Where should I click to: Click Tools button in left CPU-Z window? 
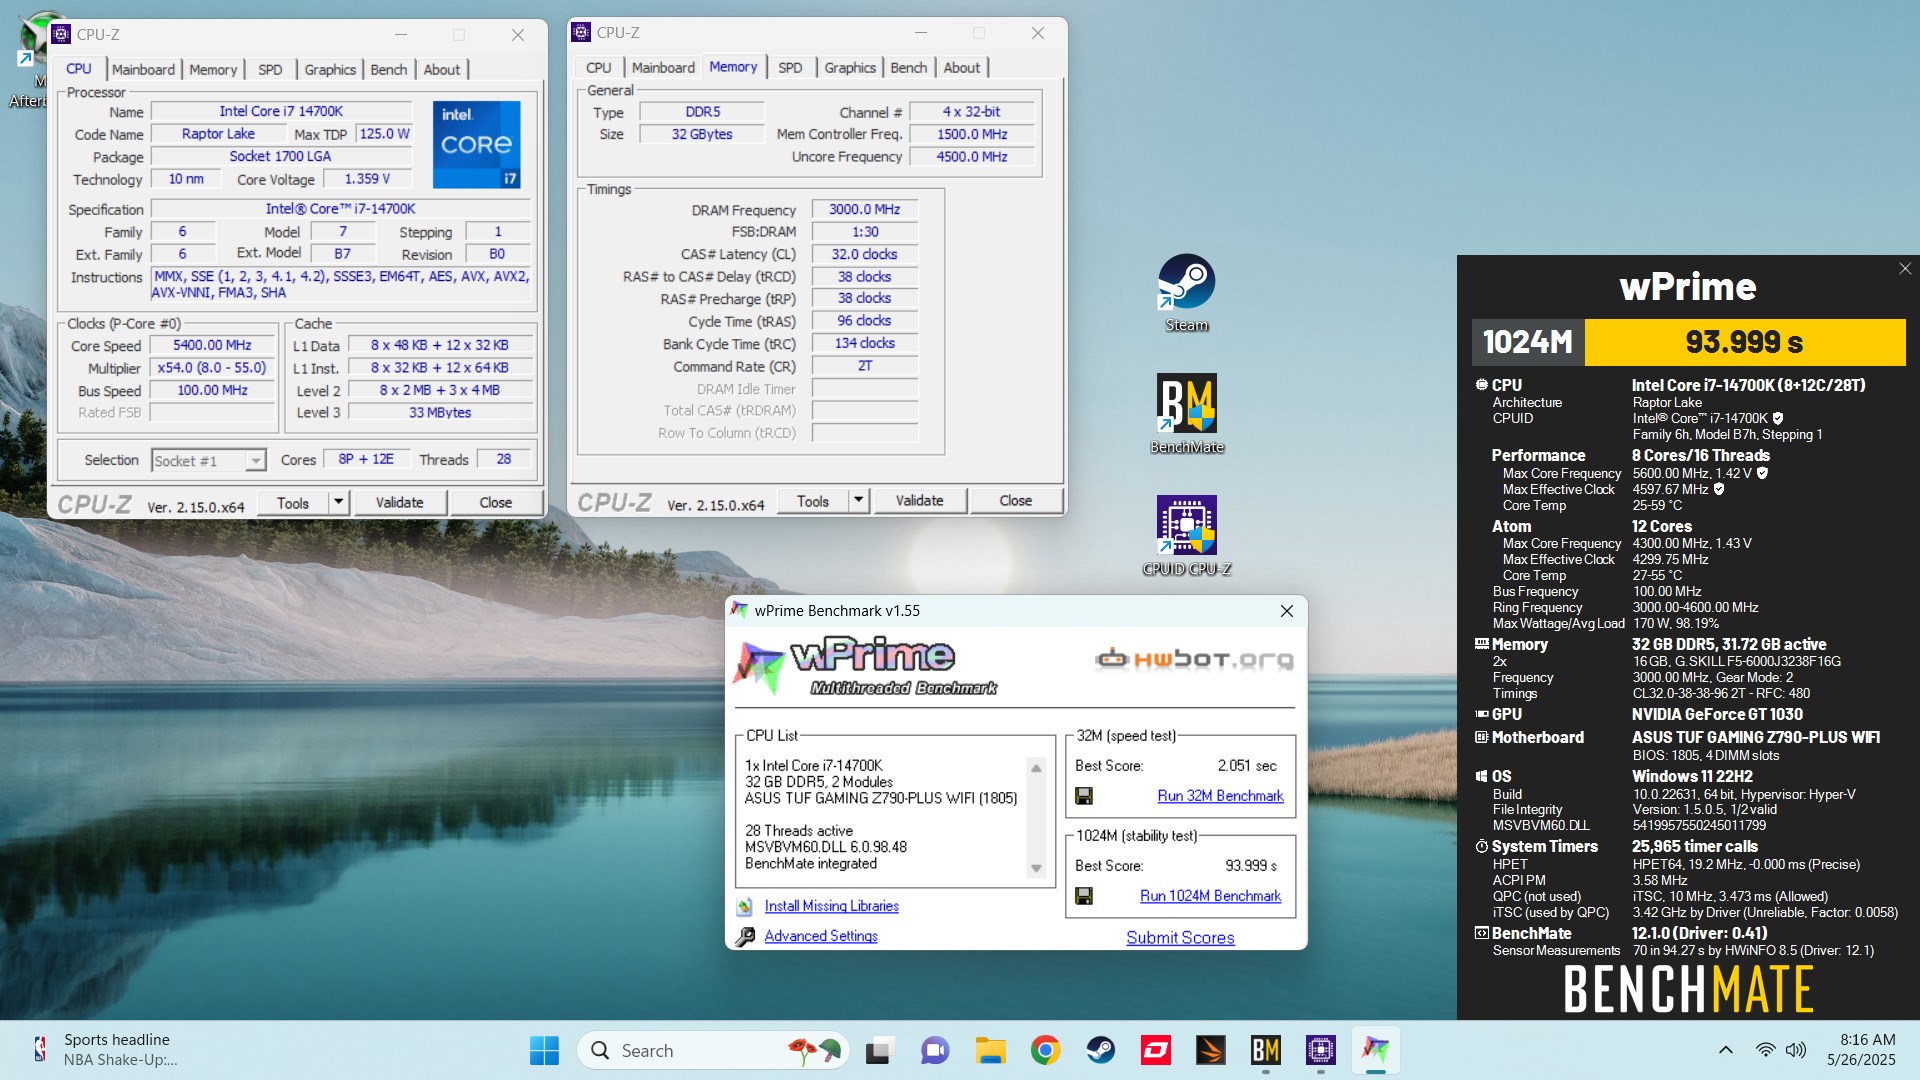pos(293,502)
